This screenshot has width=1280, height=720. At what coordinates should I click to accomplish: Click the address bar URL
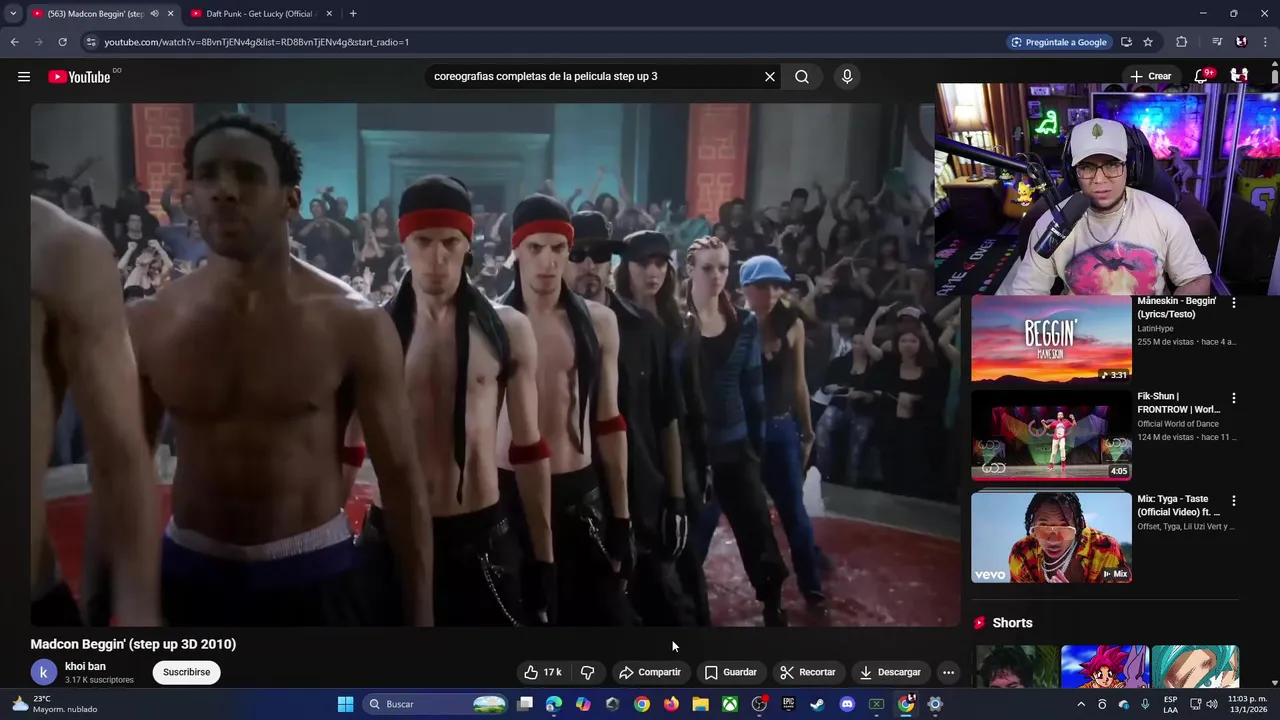point(257,42)
